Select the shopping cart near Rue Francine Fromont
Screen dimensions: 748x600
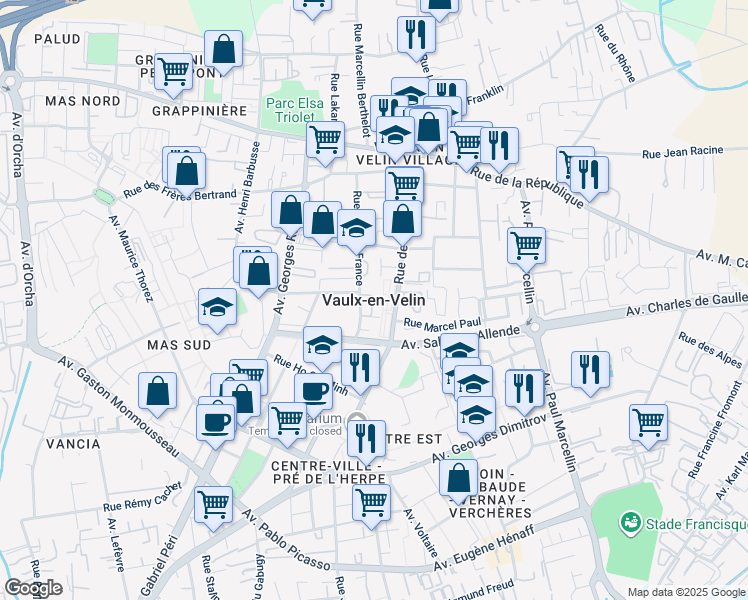(648, 422)
